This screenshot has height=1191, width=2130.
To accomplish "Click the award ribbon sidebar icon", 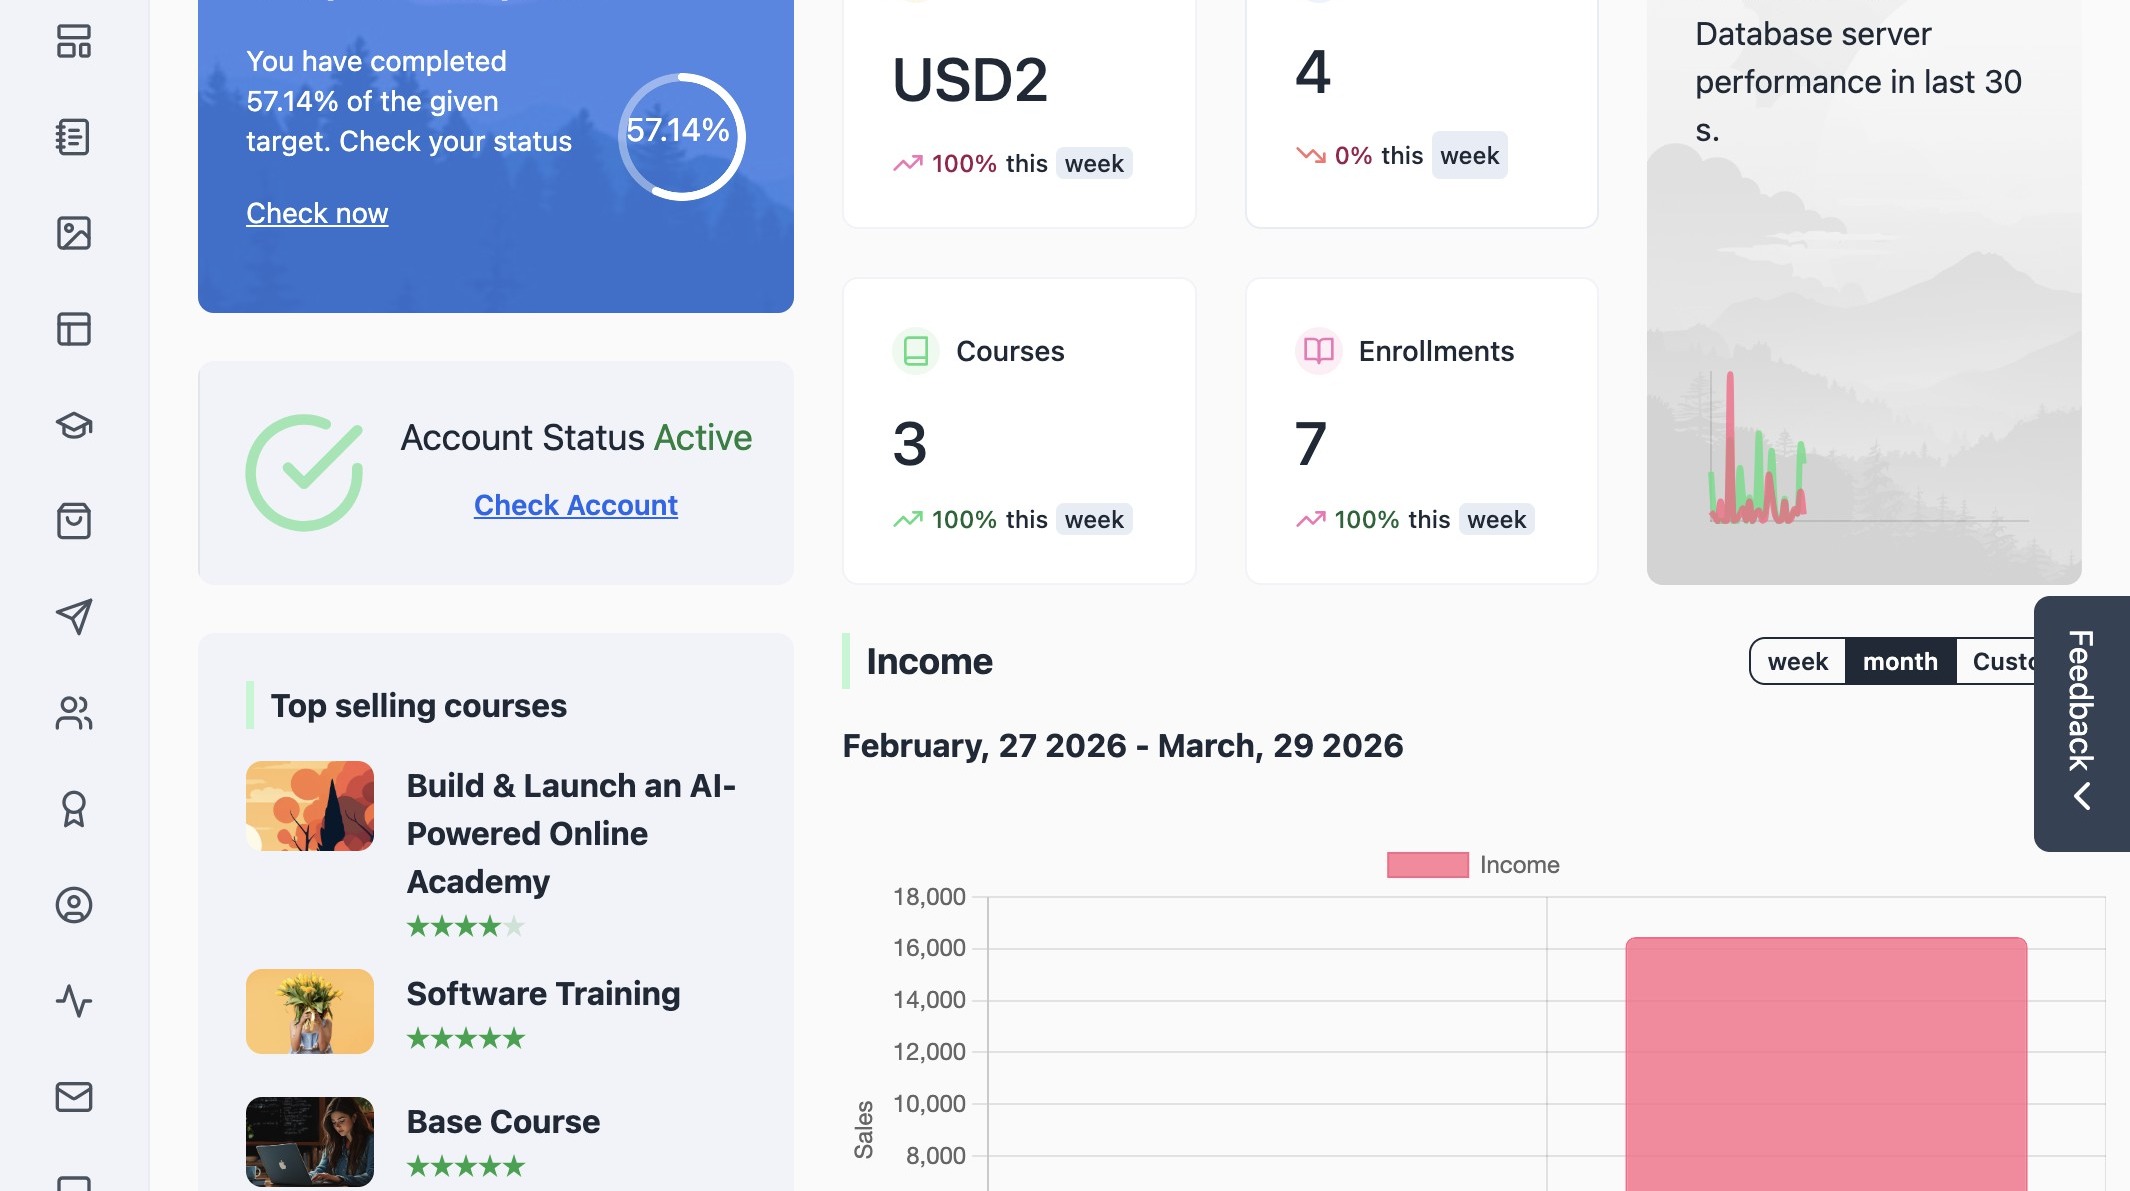I will (74, 809).
